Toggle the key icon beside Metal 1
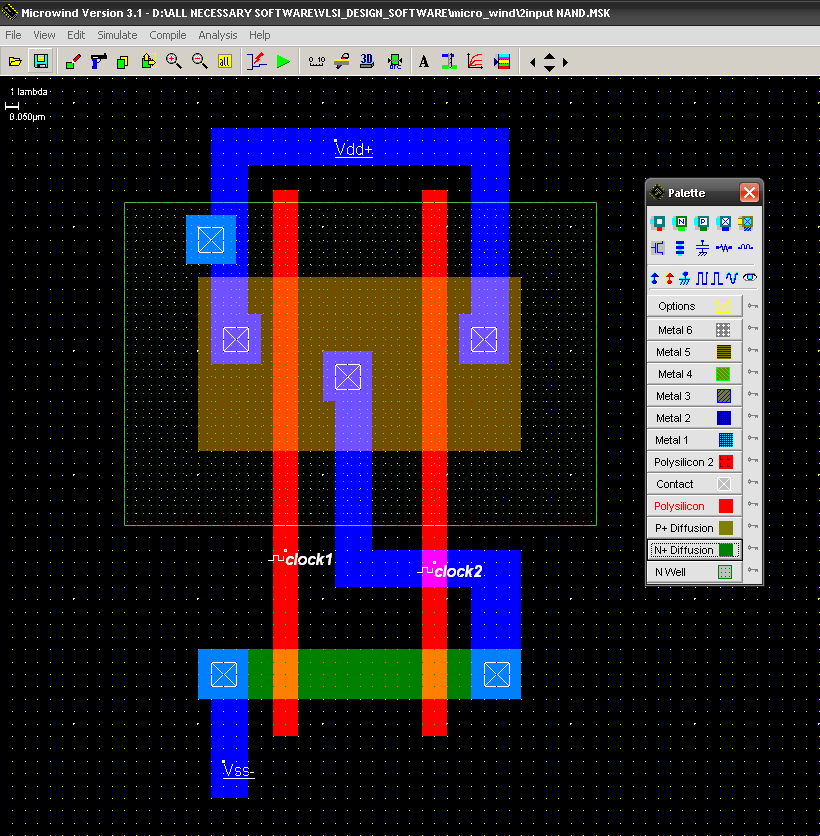This screenshot has height=836, width=820. 752,438
